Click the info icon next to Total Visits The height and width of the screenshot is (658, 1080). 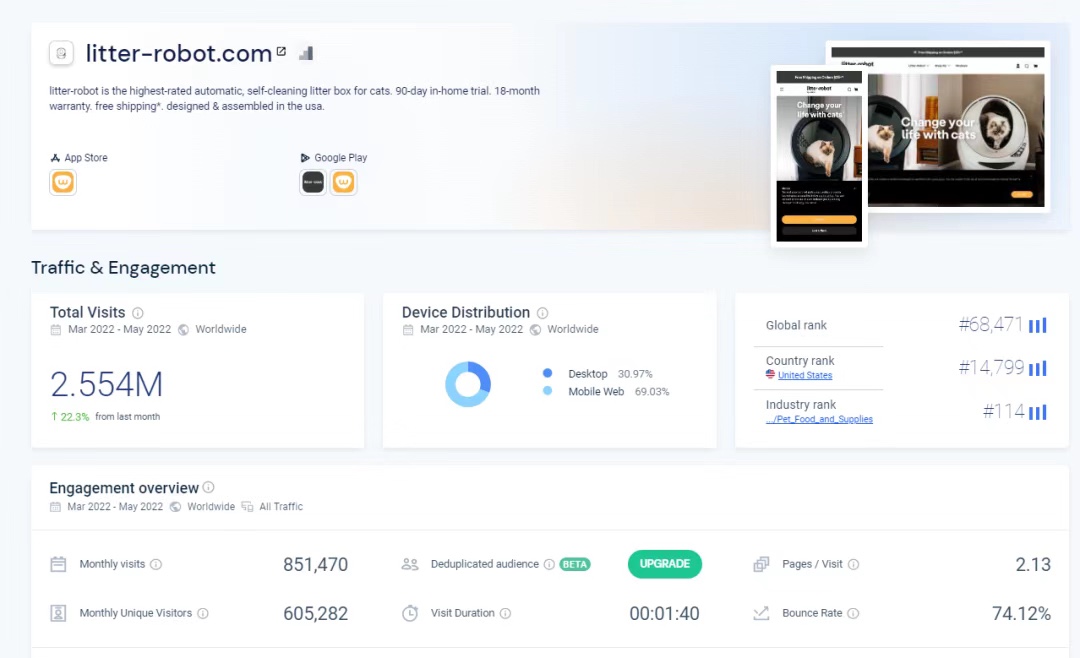coord(138,313)
